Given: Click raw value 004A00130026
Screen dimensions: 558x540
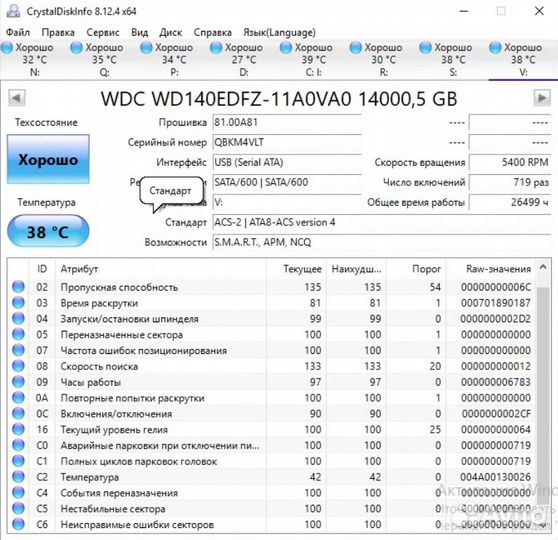Looking at the screenshot, I should (496, 477).
